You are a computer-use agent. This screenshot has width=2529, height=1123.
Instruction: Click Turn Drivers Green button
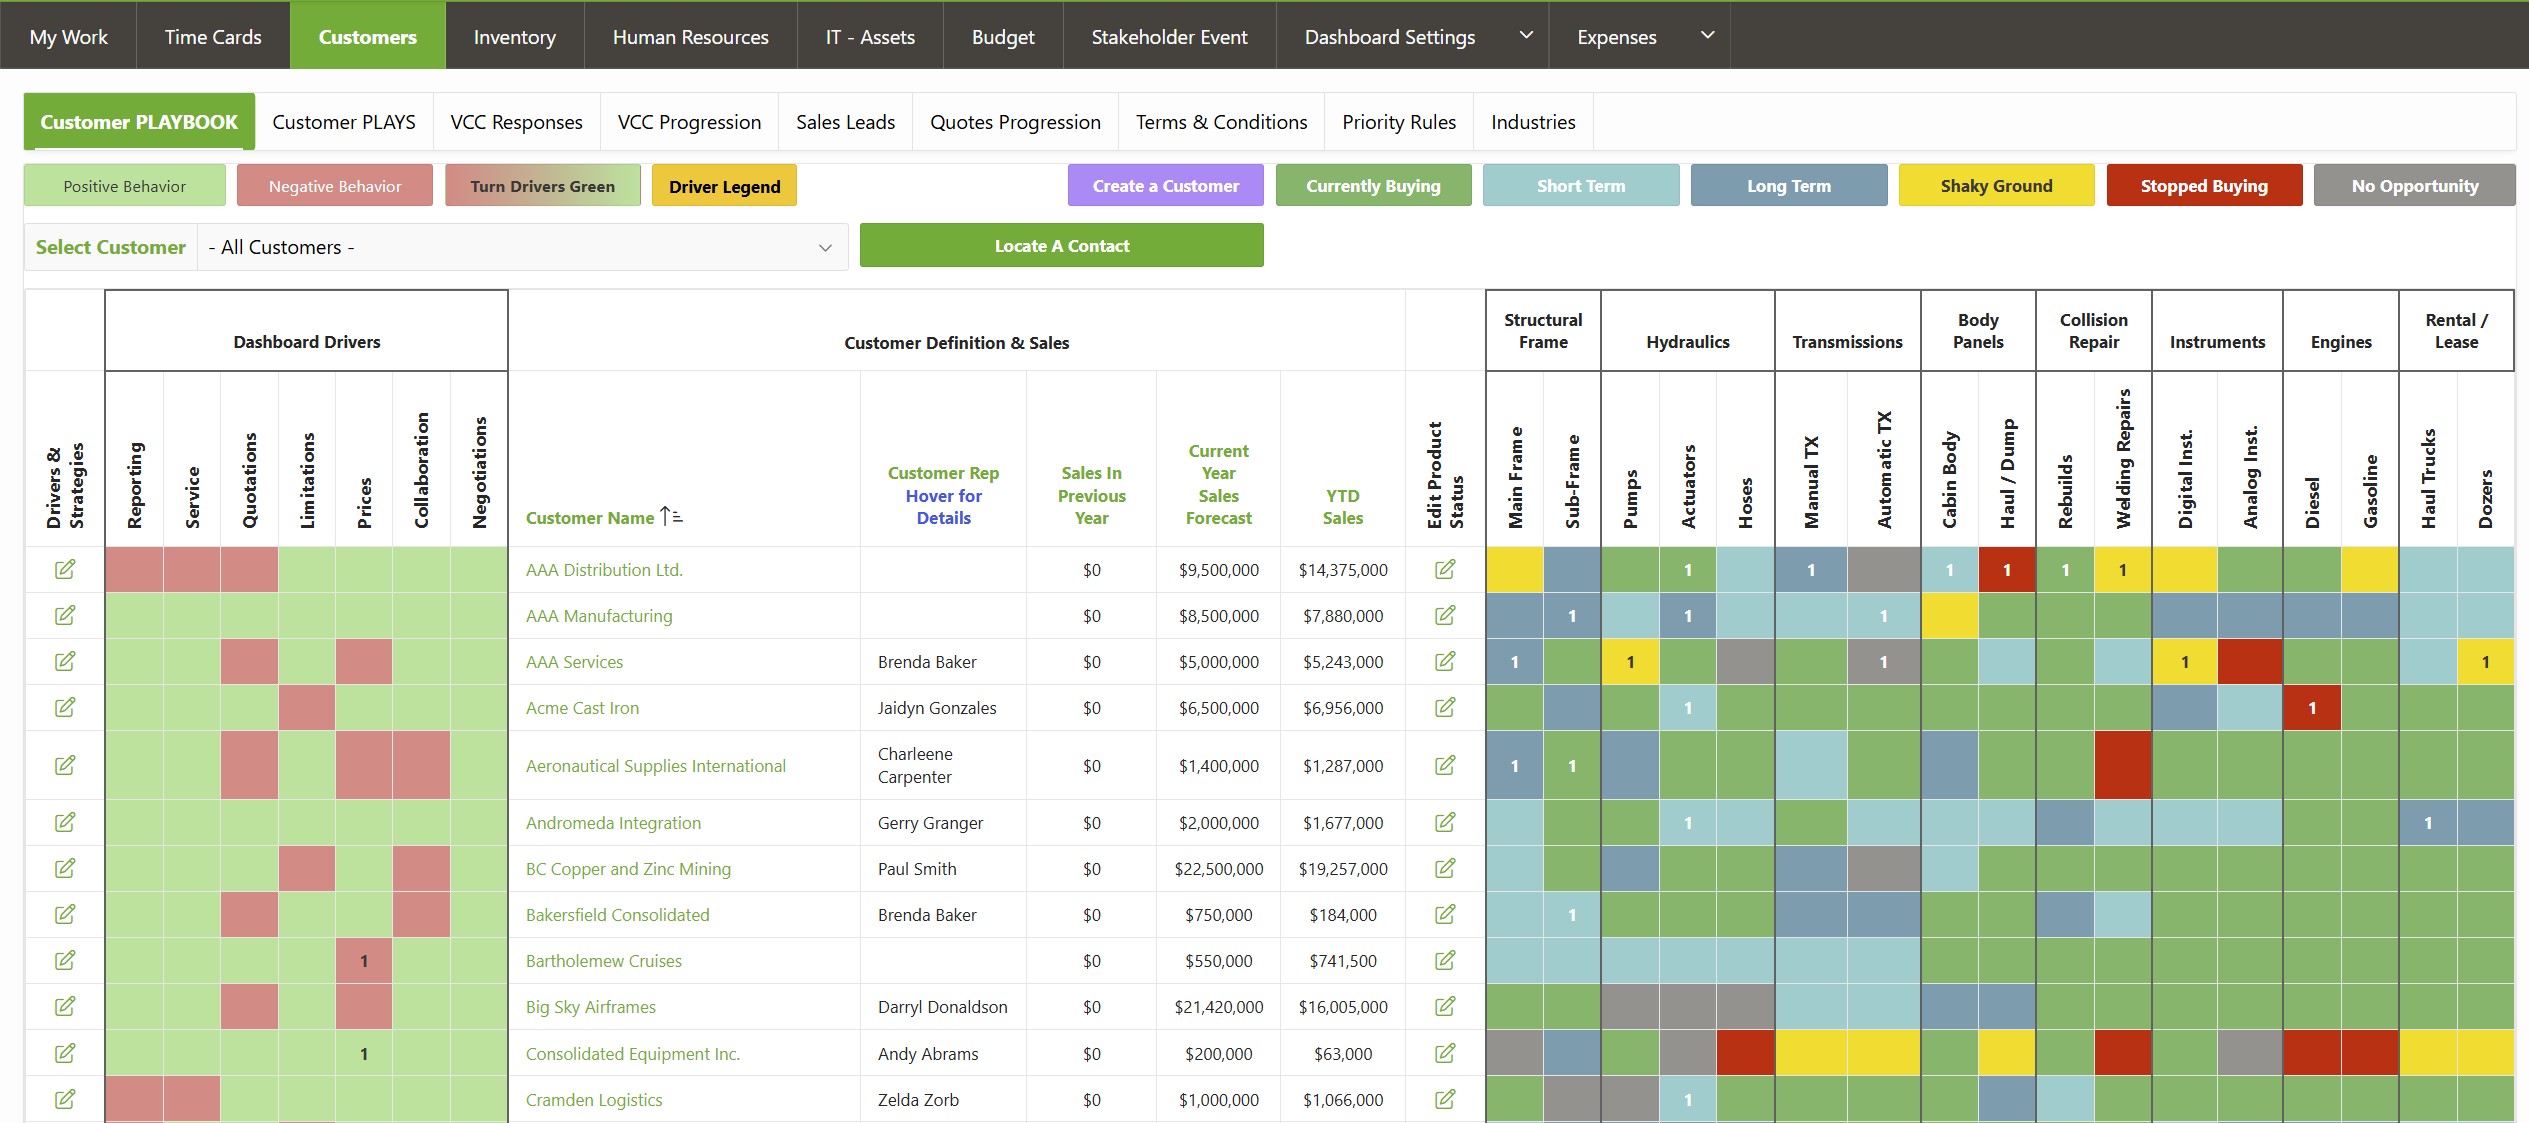tap(543, 186)
